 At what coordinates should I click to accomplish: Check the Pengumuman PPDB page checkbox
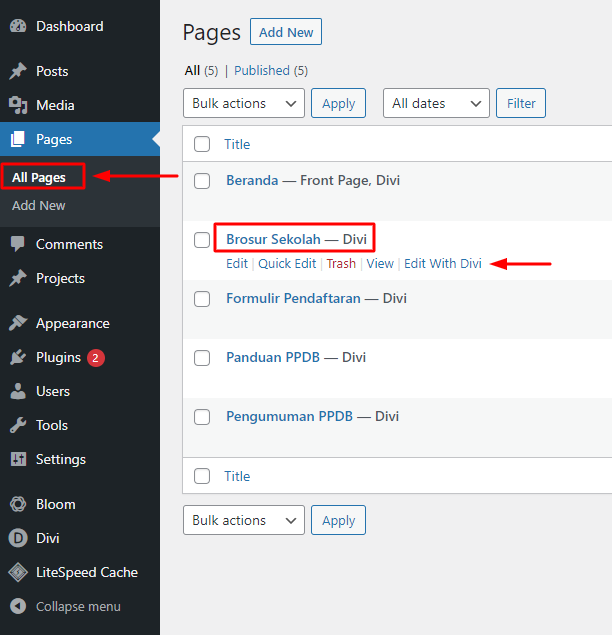tap(202, 417)
